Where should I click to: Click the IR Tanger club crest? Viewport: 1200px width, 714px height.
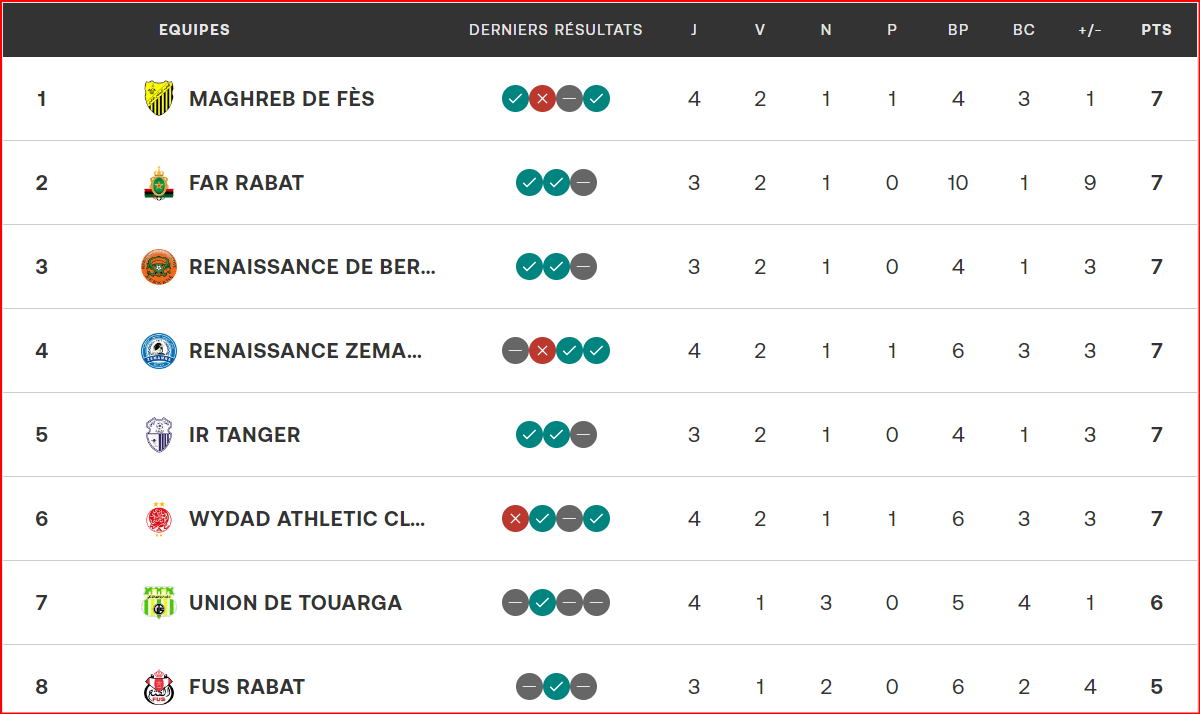(x=159, y=435)
